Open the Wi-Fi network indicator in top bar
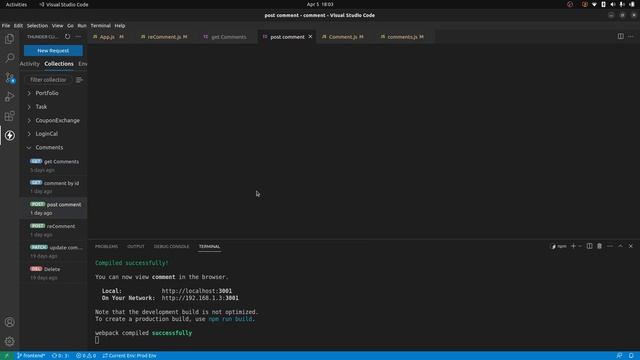640x360 pixels. [594, 4]
